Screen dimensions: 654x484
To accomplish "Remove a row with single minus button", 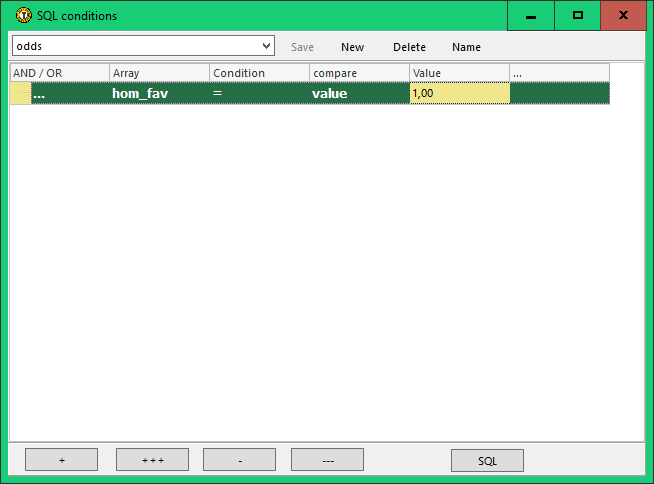I will pyautogui.click(x=239, y=460).
